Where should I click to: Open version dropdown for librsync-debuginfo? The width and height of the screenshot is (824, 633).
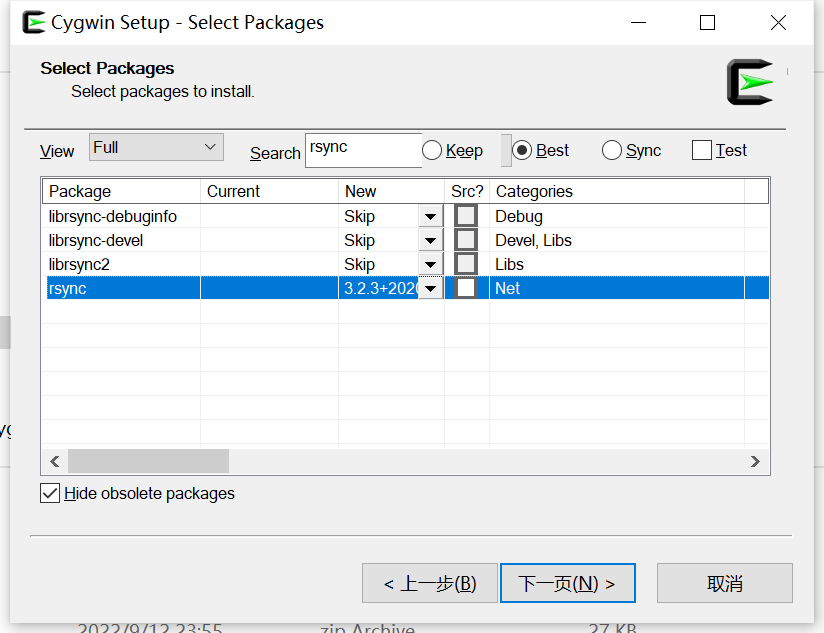tap(430, 216)
